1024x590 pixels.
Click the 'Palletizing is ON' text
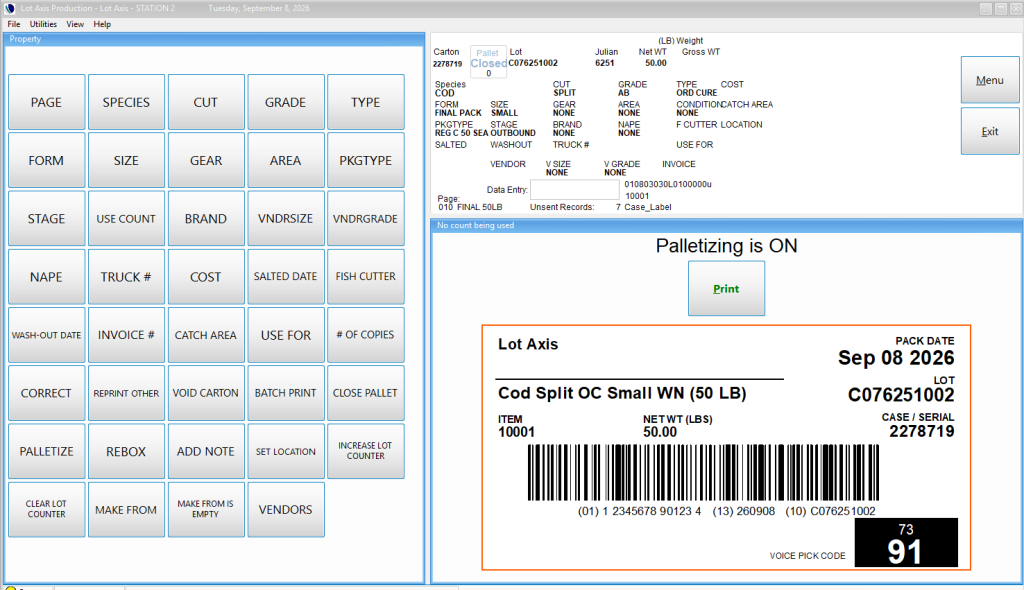pos(726,246)
